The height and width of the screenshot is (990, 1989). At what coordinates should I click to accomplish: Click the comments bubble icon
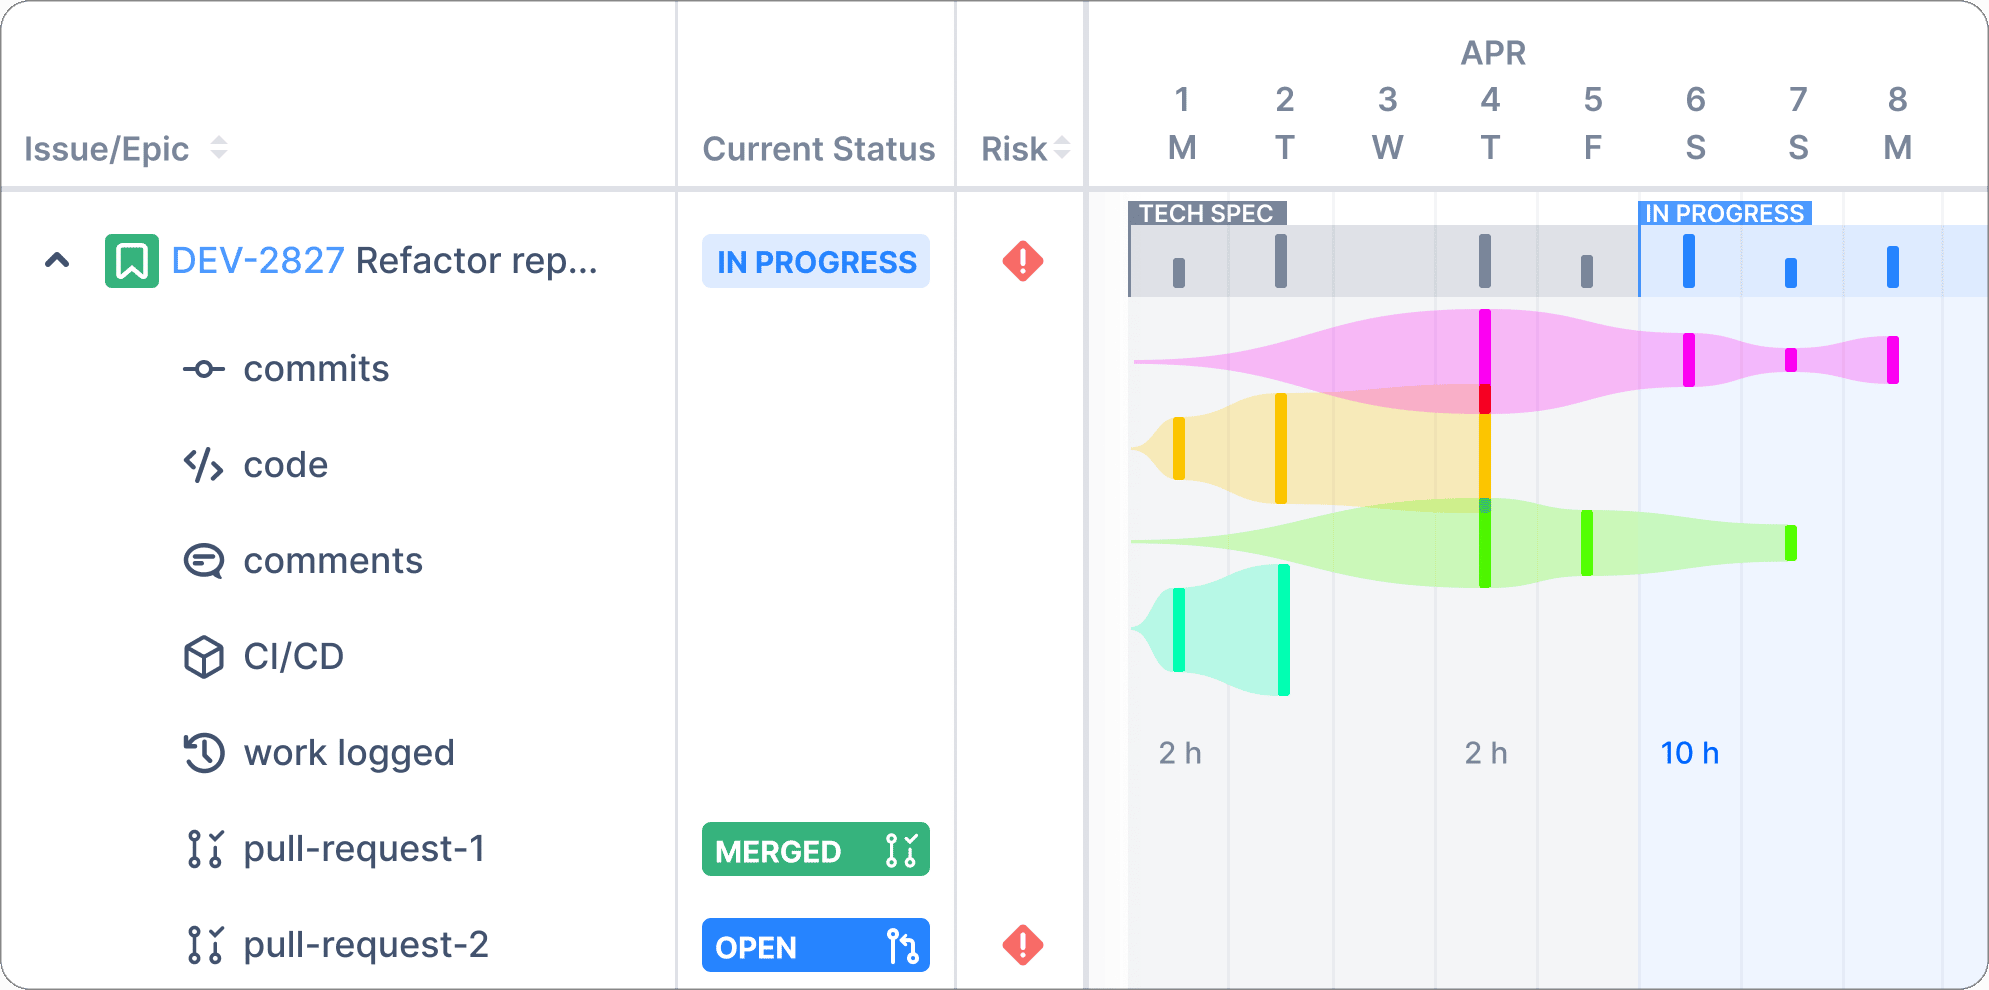[204, 561]
